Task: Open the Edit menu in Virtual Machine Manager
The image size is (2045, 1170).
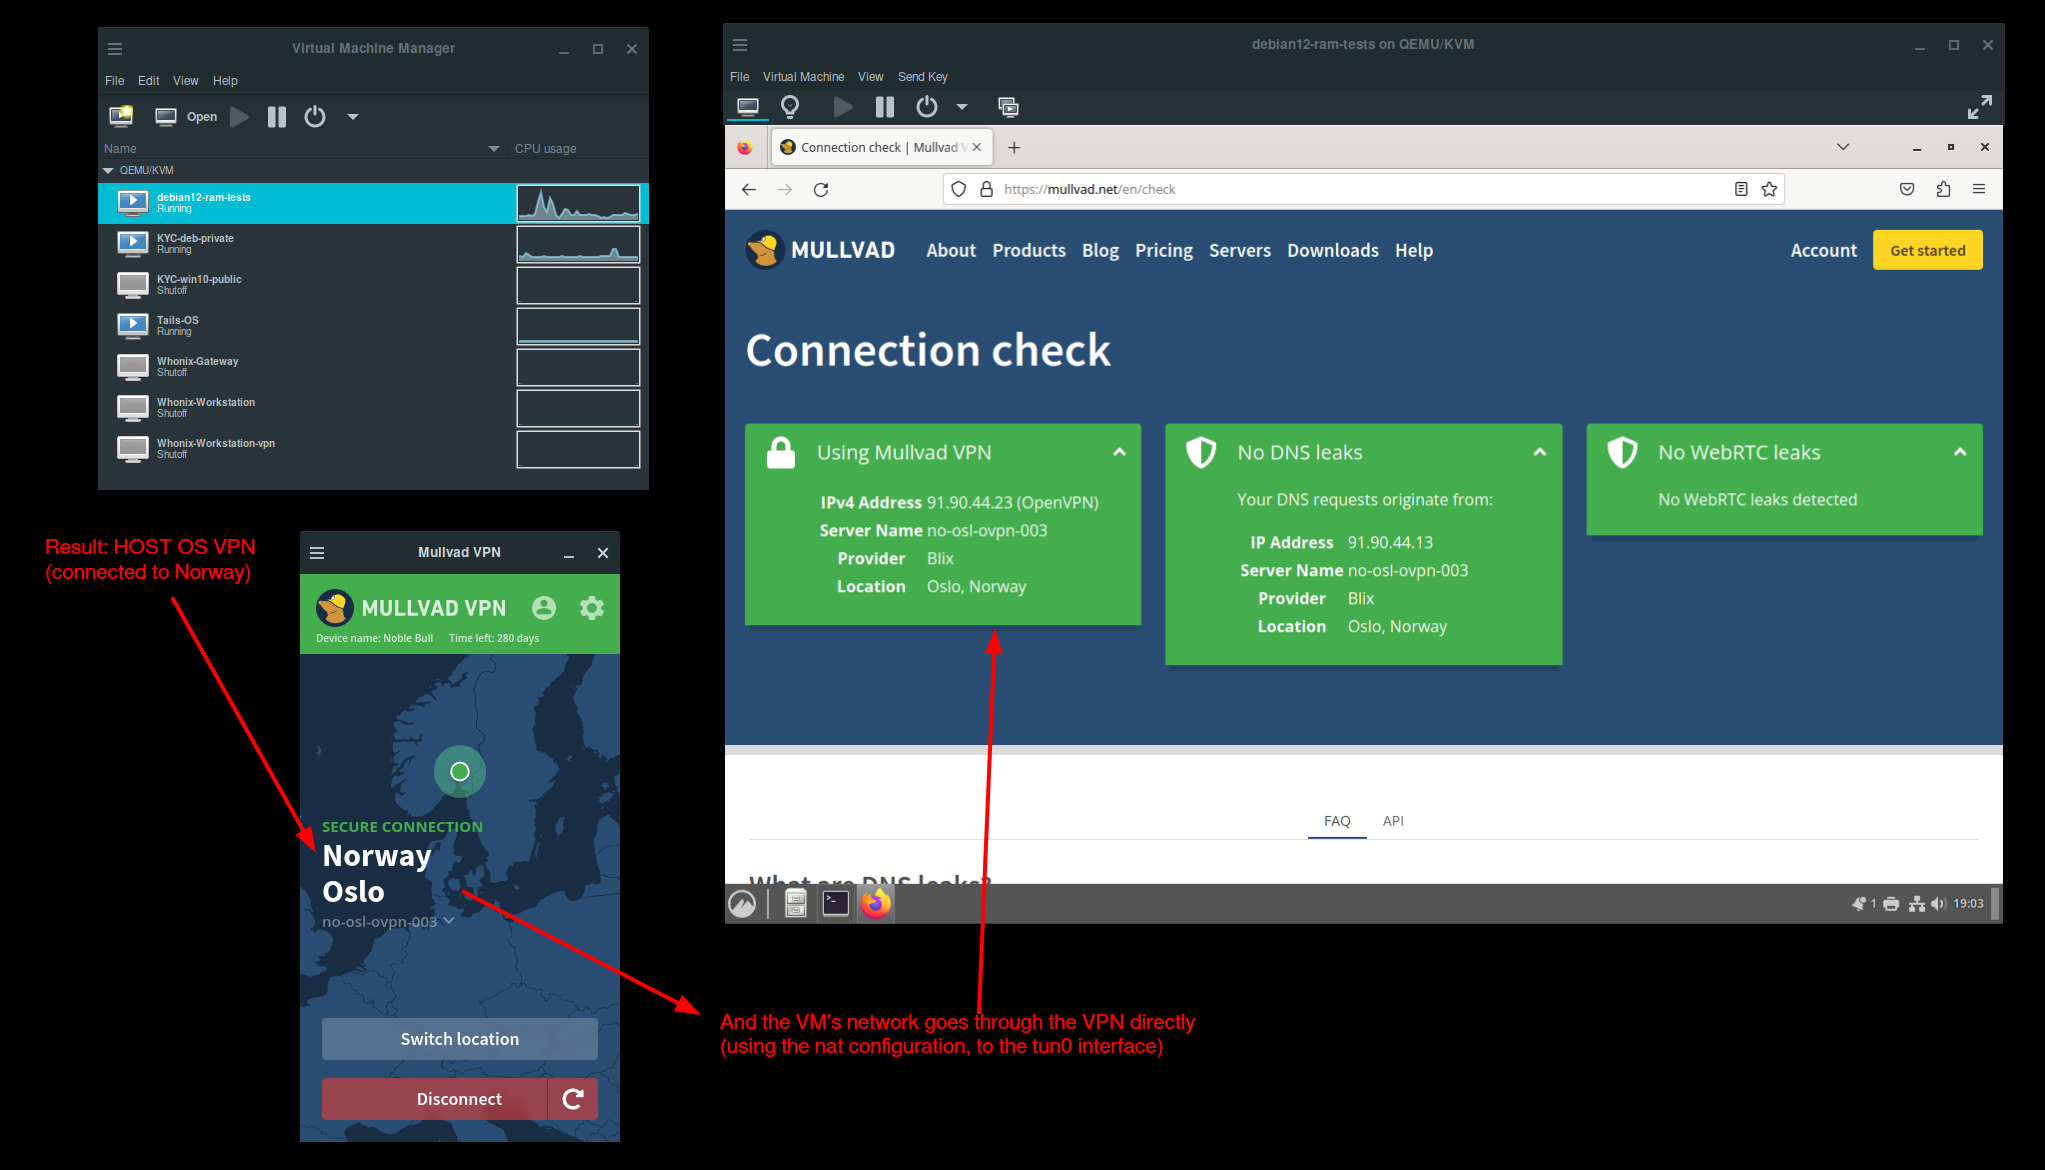Action: (x=149, y=81)
